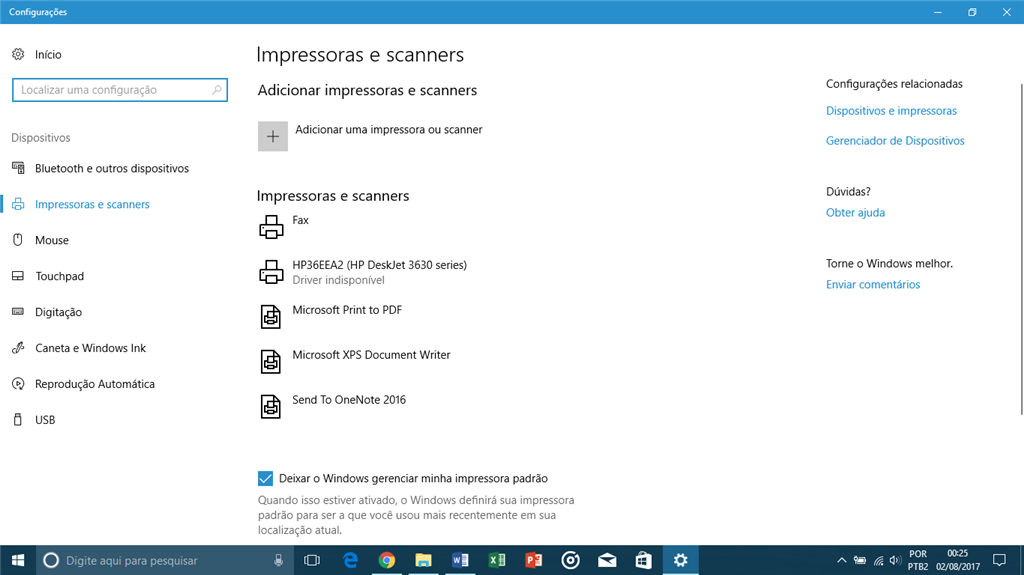Click the printer icon beside Impressoras e scanners sidebar item
The image size is (1024, 575).
pos(18,204)
